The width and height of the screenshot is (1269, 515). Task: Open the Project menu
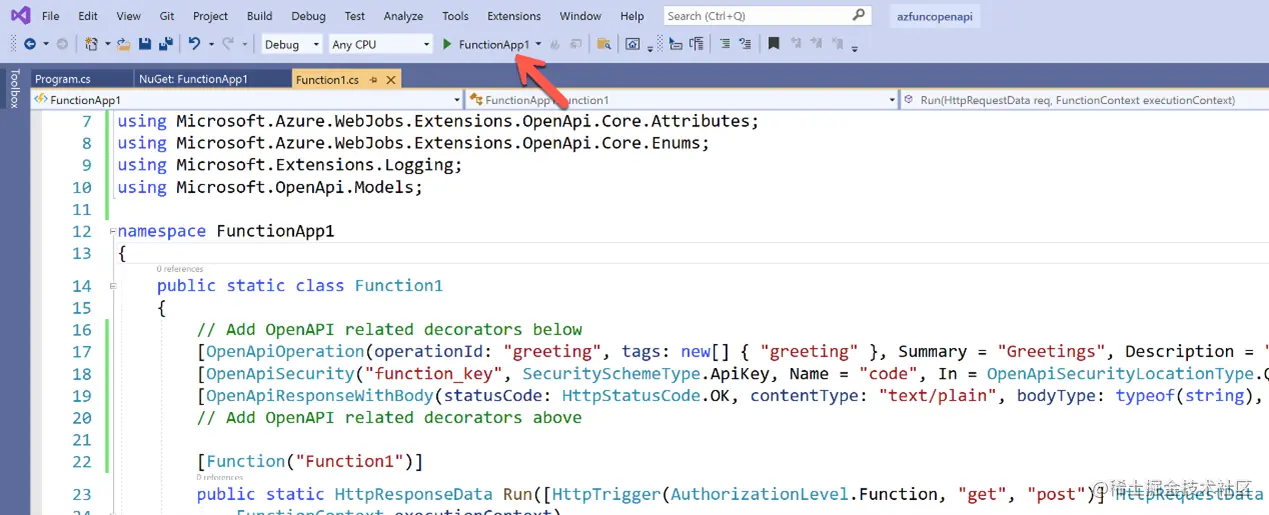click(x=211, y=16)
